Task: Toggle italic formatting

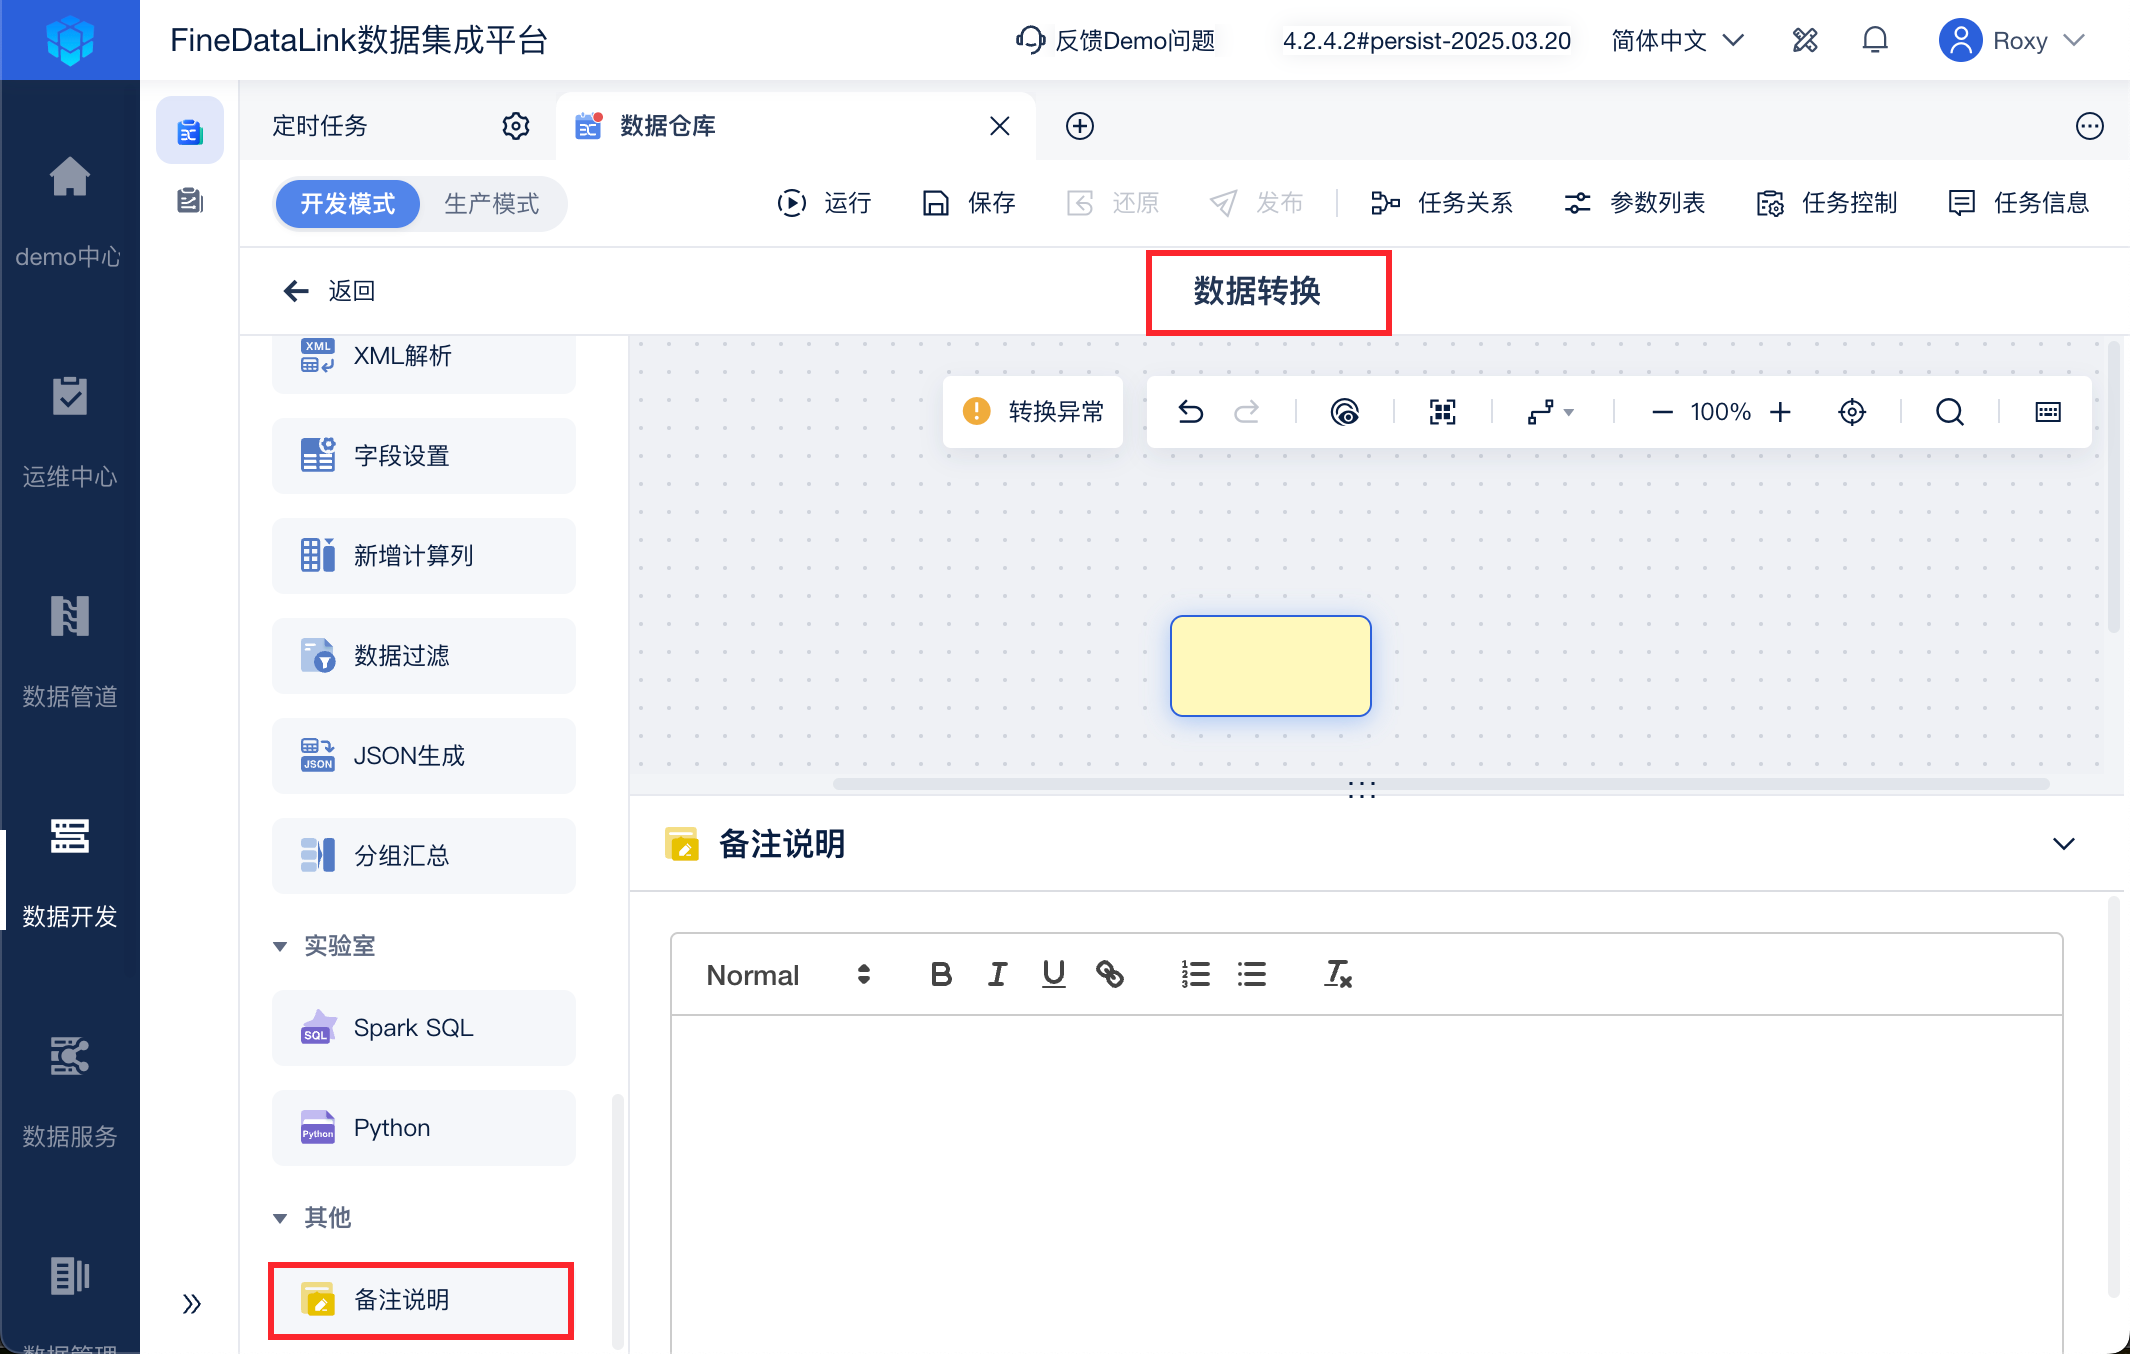Action: pyautogui.click(x=997, y=975)
